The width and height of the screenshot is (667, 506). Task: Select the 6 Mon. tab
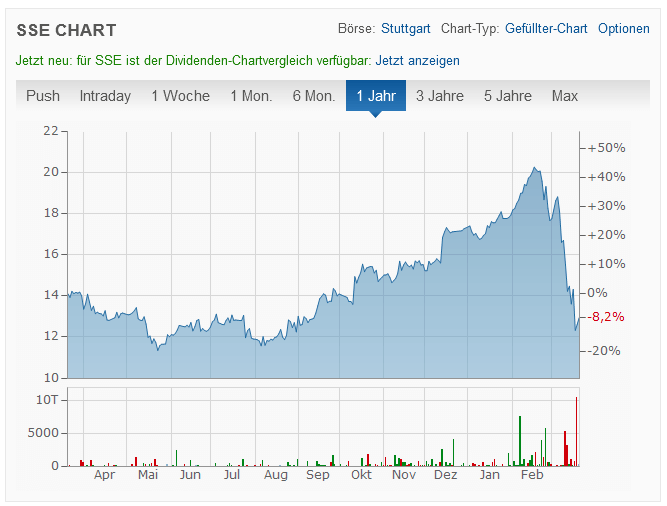(x=314, y=96)
